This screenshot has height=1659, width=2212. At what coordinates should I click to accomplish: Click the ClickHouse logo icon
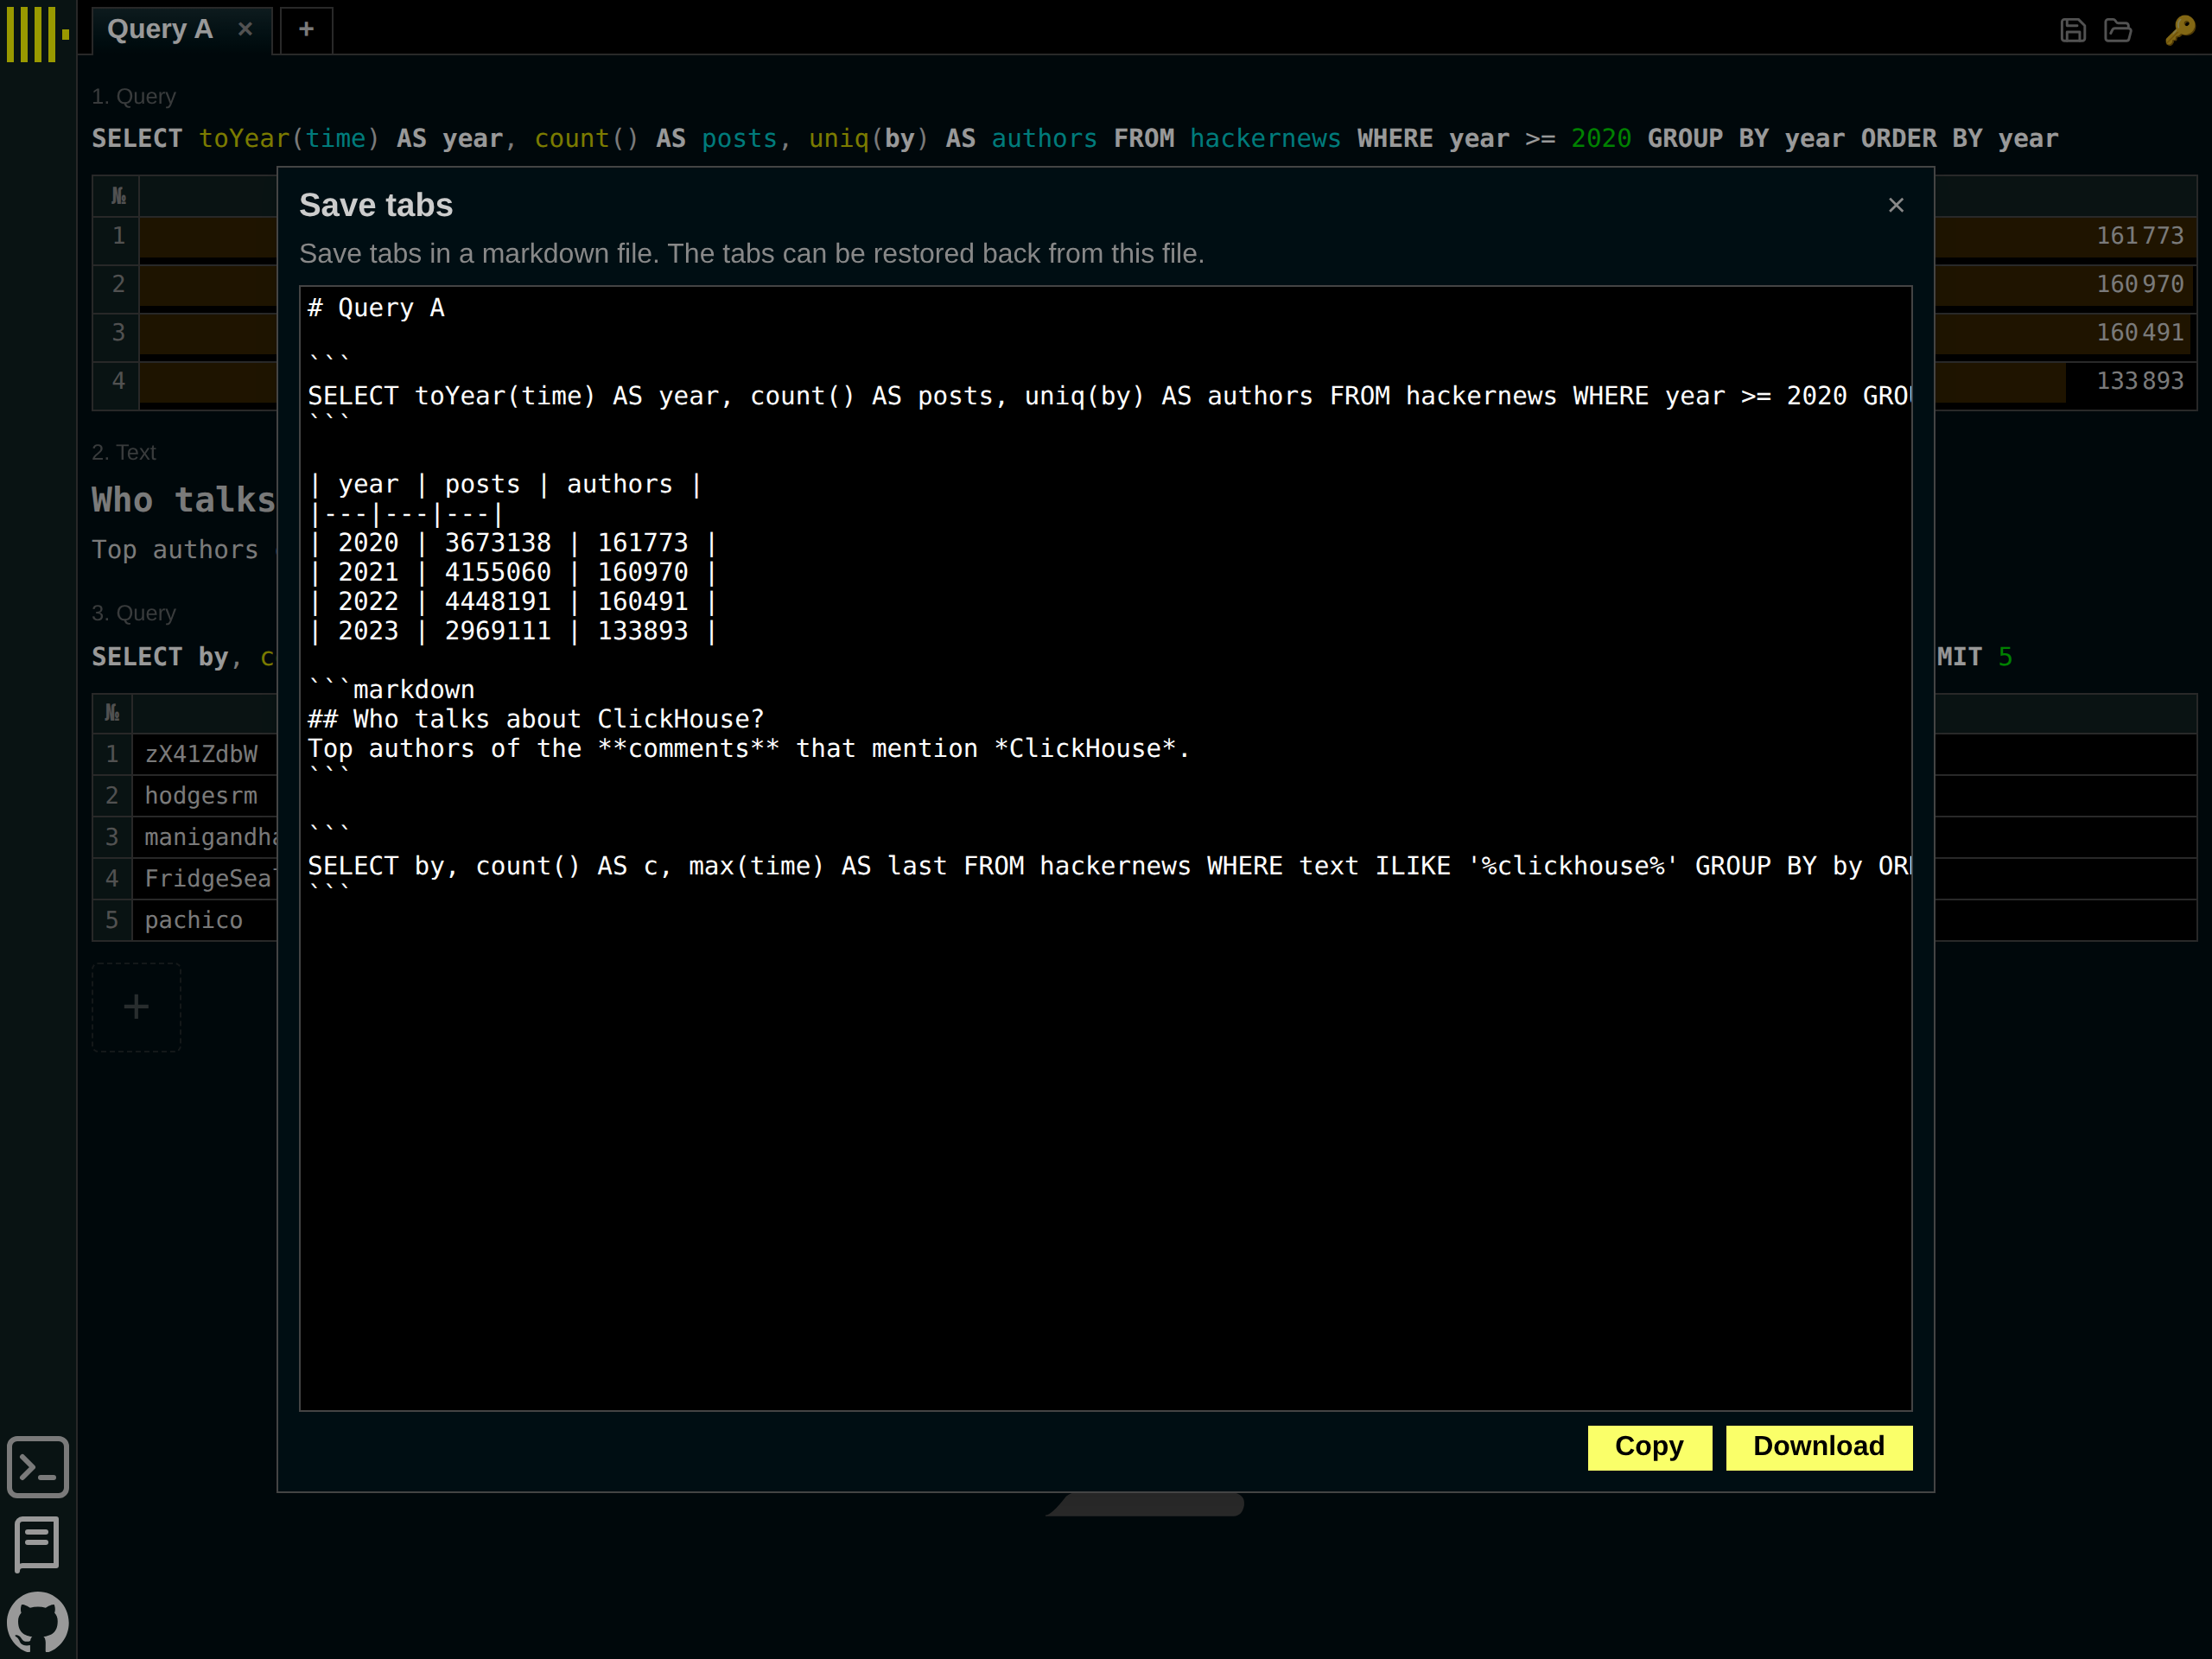click(38, 34)
